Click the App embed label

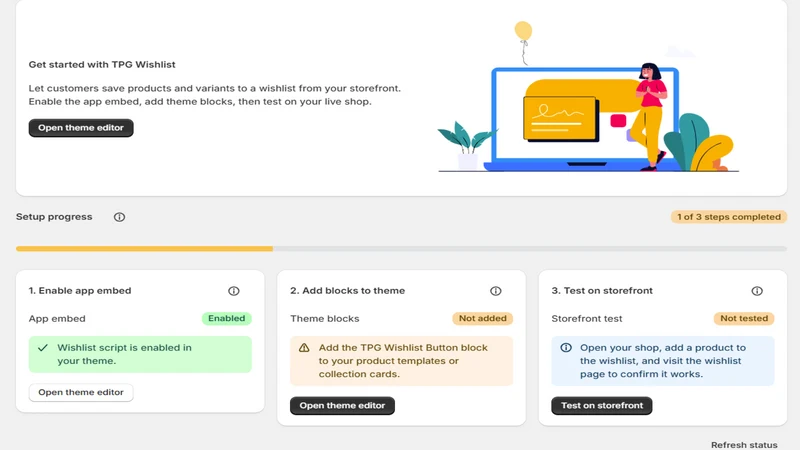click(x=57, y=318)
